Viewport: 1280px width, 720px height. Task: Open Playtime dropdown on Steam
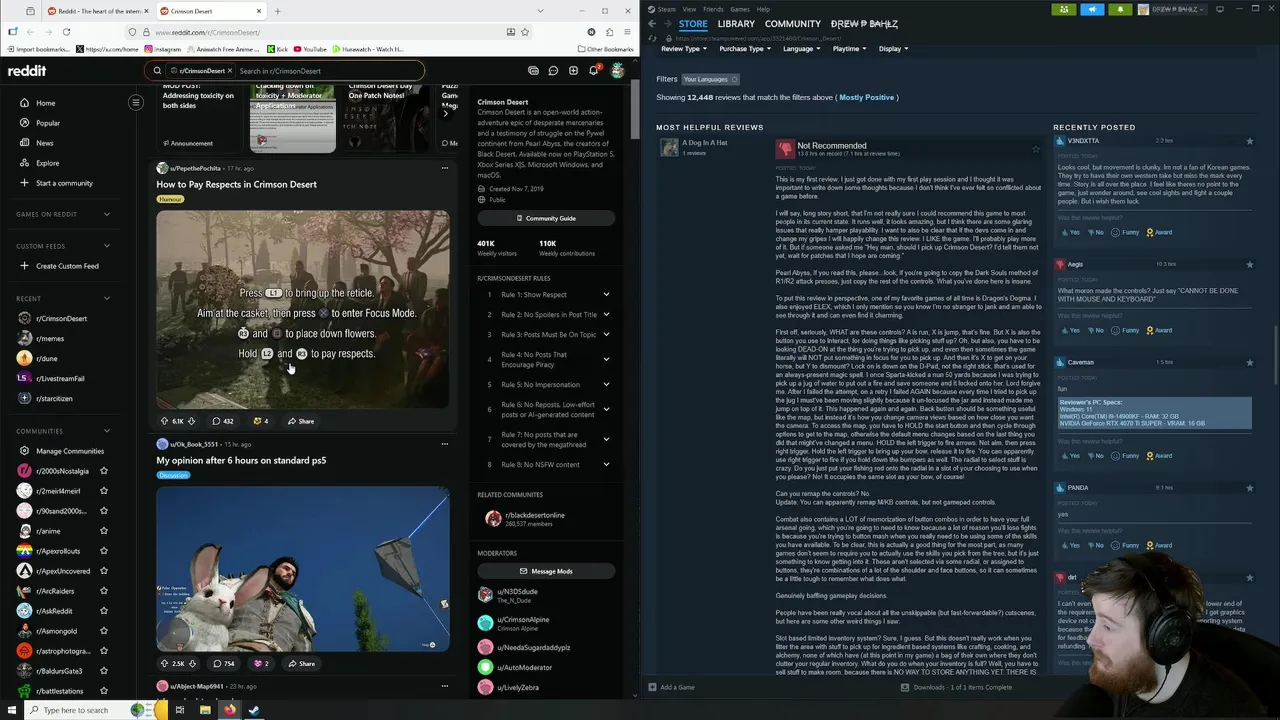click(x=850, y=48)
